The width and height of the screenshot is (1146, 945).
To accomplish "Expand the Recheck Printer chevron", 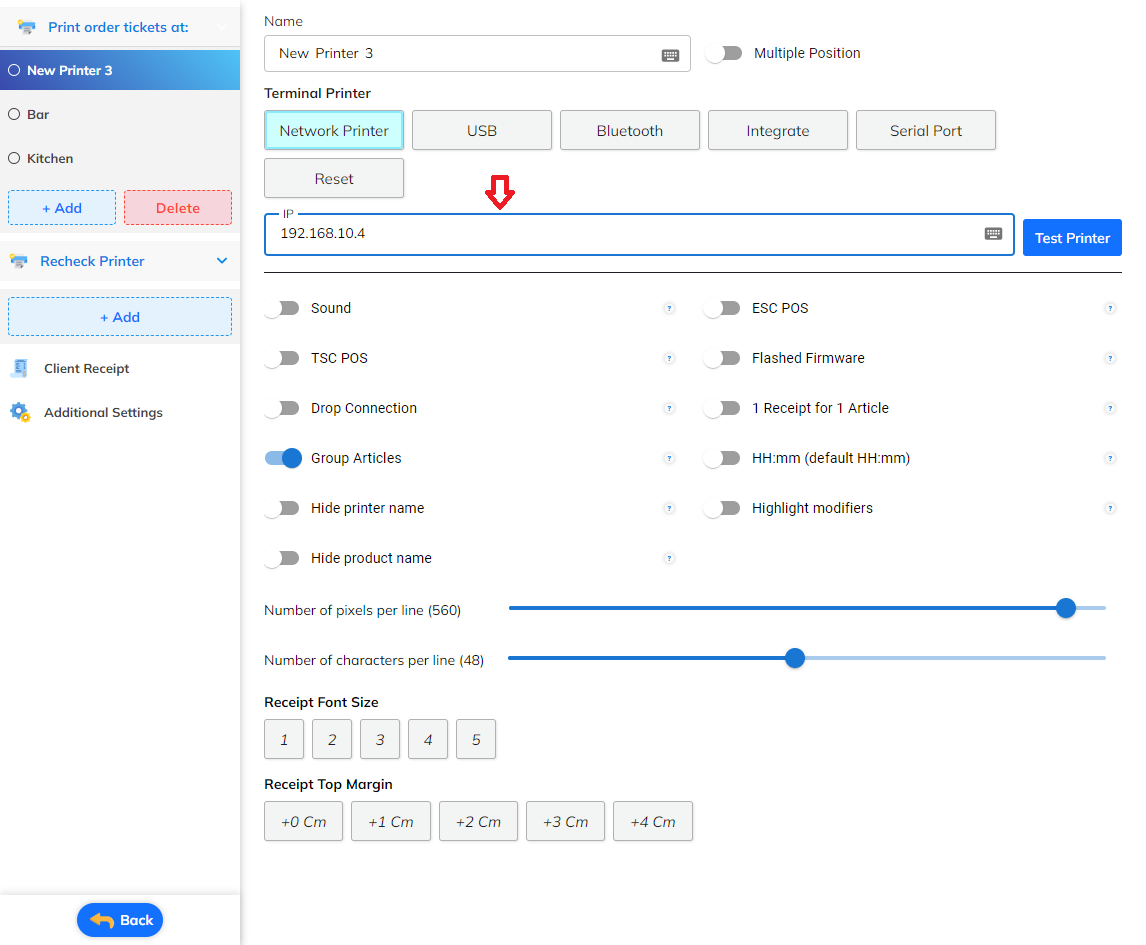I will tap(221, 261).
